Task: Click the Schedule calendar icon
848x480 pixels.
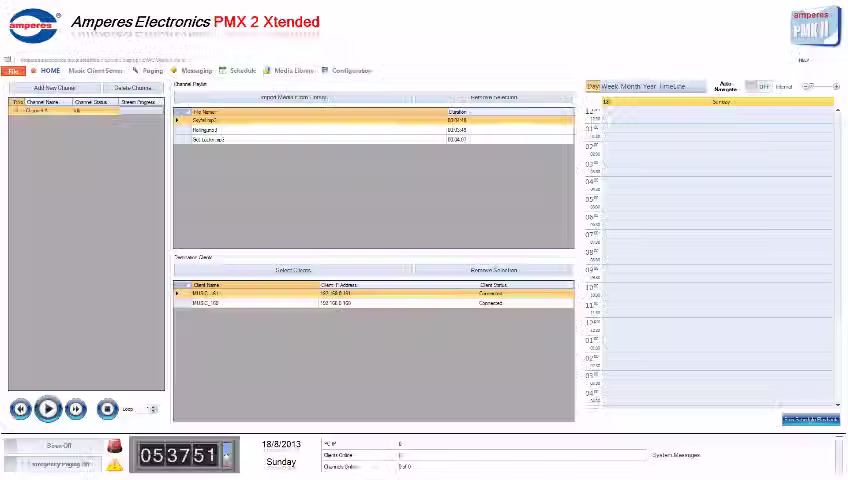Action: (x=222, y=70)
